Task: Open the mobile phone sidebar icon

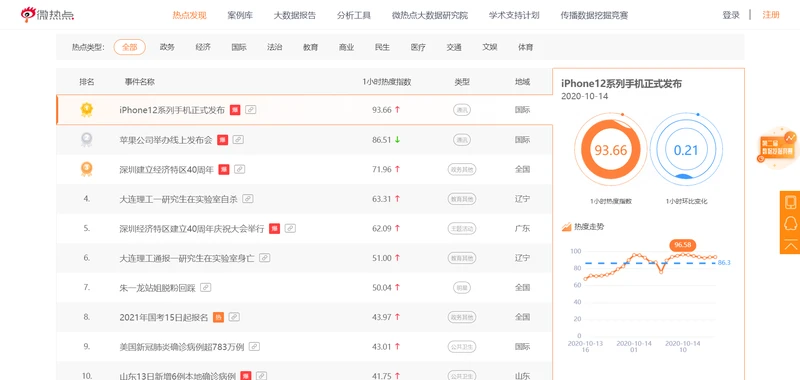Action: [790, 202]
